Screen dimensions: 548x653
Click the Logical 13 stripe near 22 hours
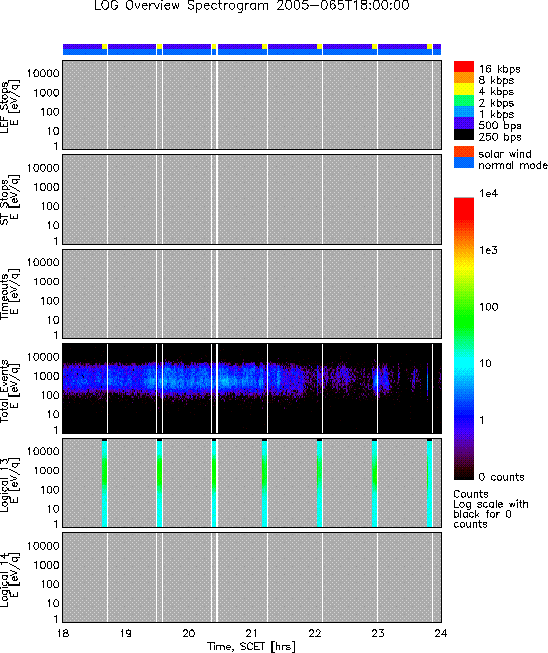[319, 483]
